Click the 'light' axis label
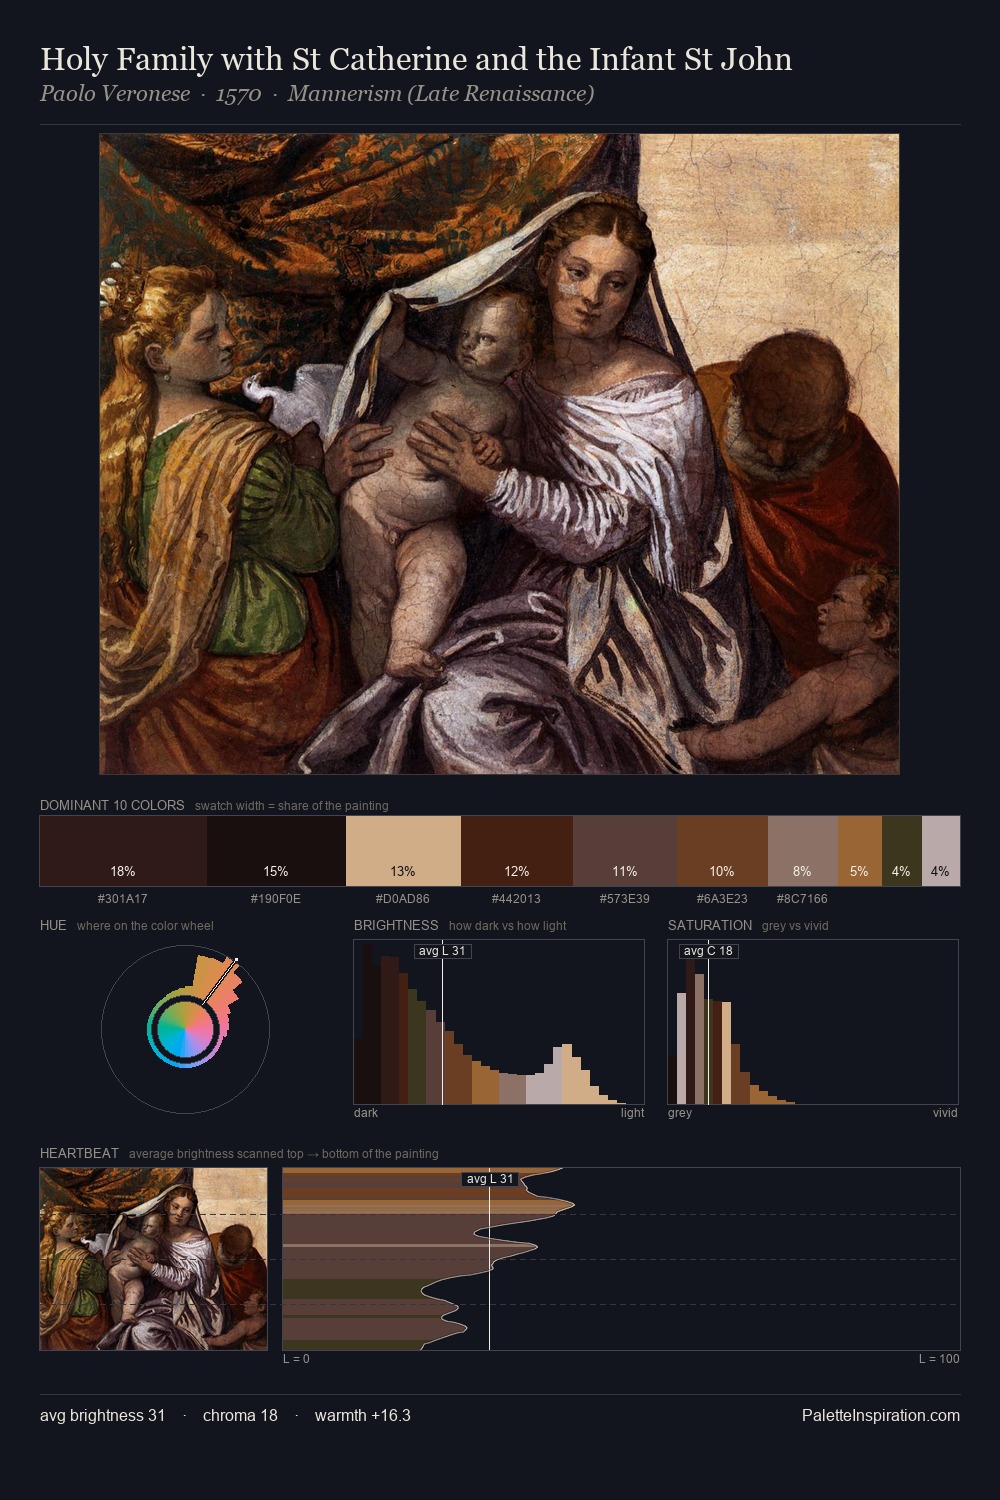This screenshot has width=1000, height=1500. [x=632, y=1113]
